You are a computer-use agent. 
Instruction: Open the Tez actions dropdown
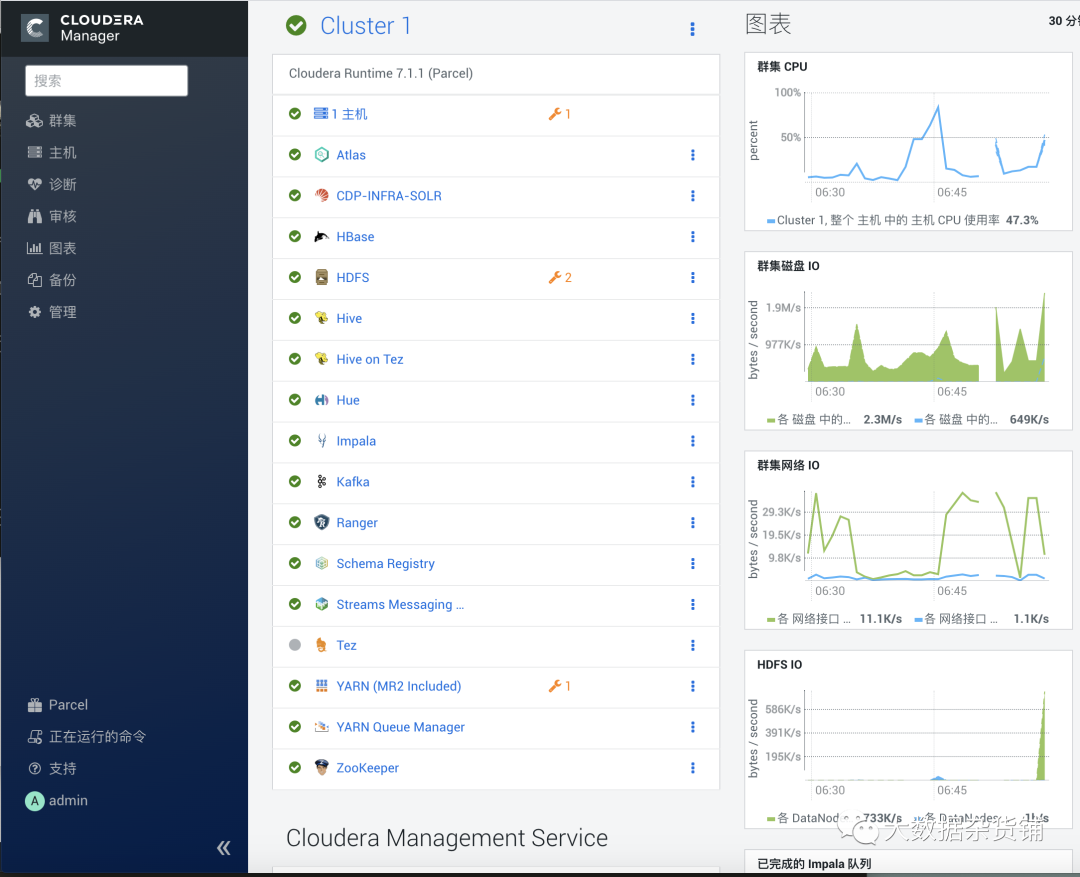pos(692,645)
